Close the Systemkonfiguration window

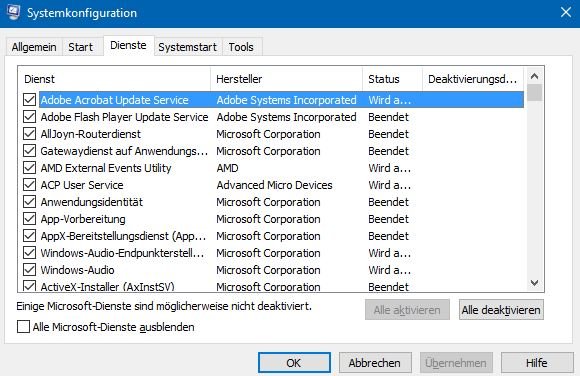point(566,13)
